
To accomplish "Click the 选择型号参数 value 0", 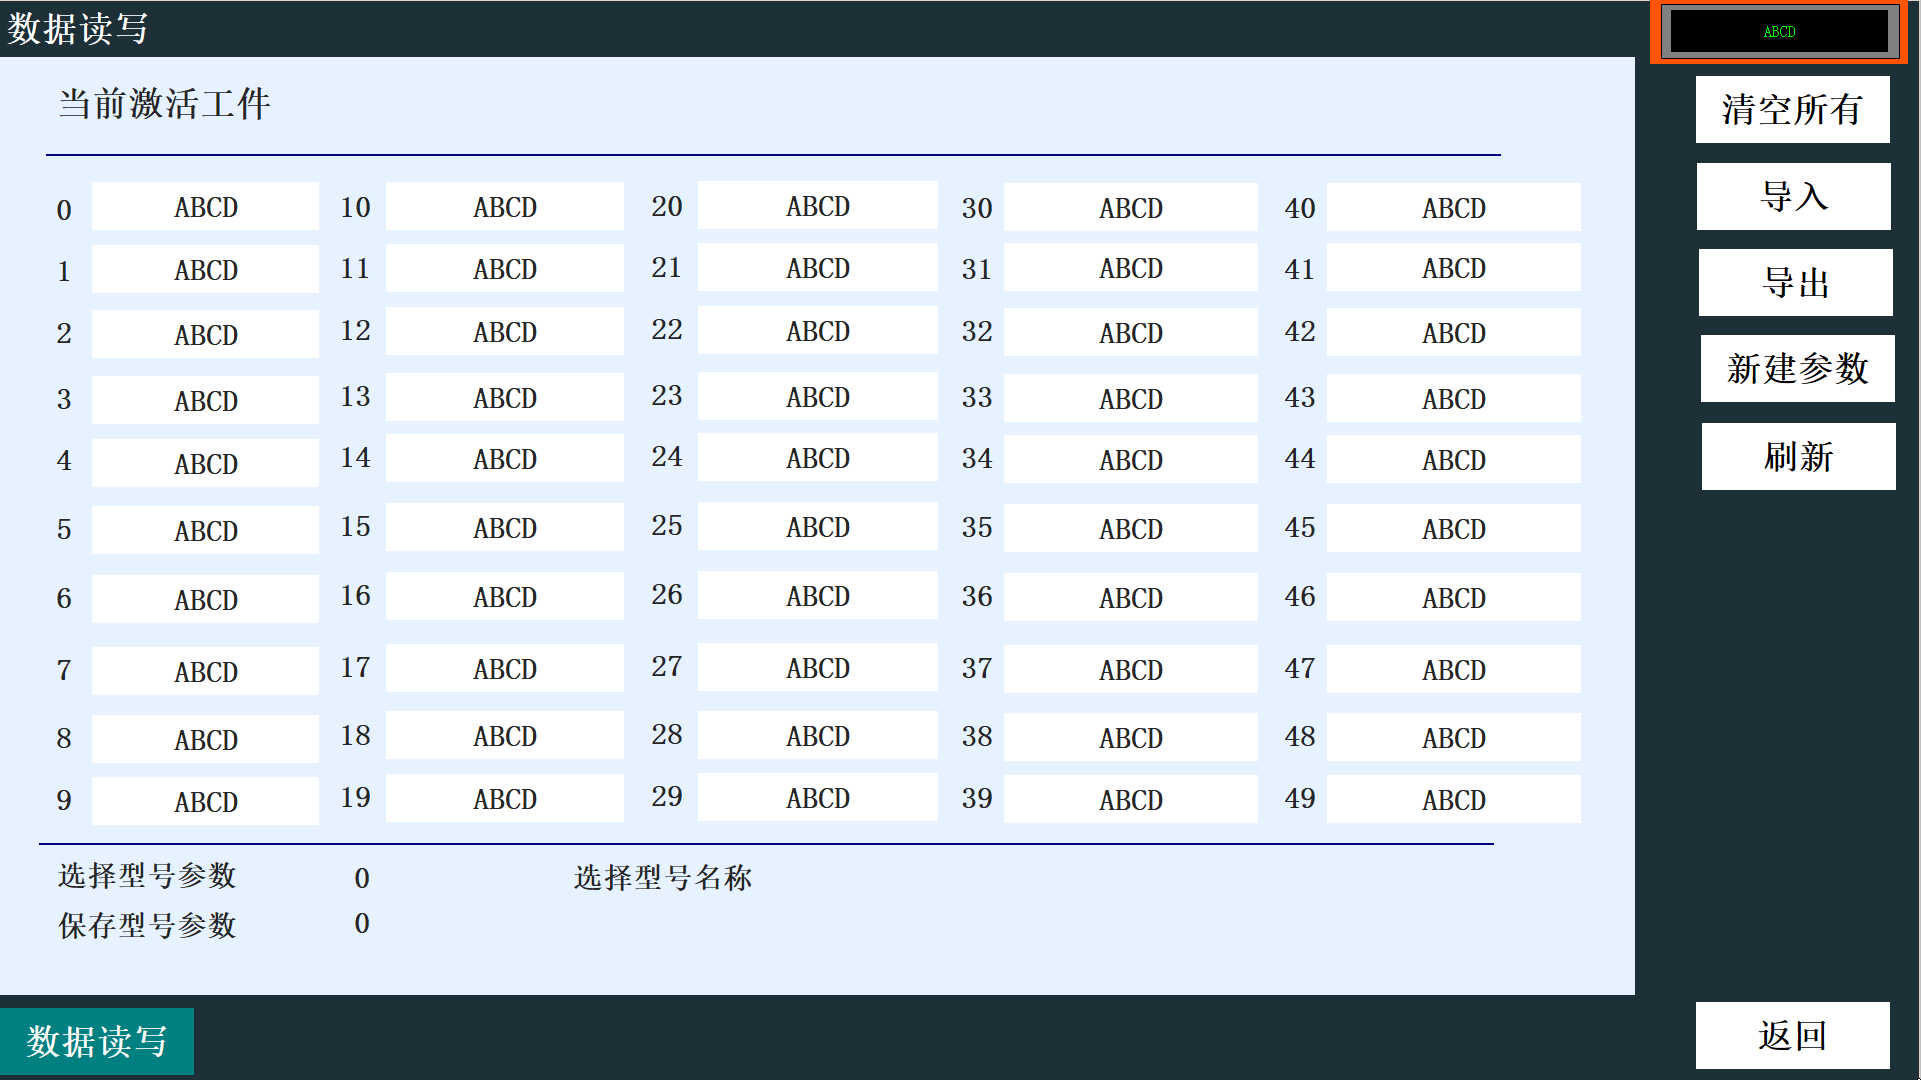I will coord(362,878).
